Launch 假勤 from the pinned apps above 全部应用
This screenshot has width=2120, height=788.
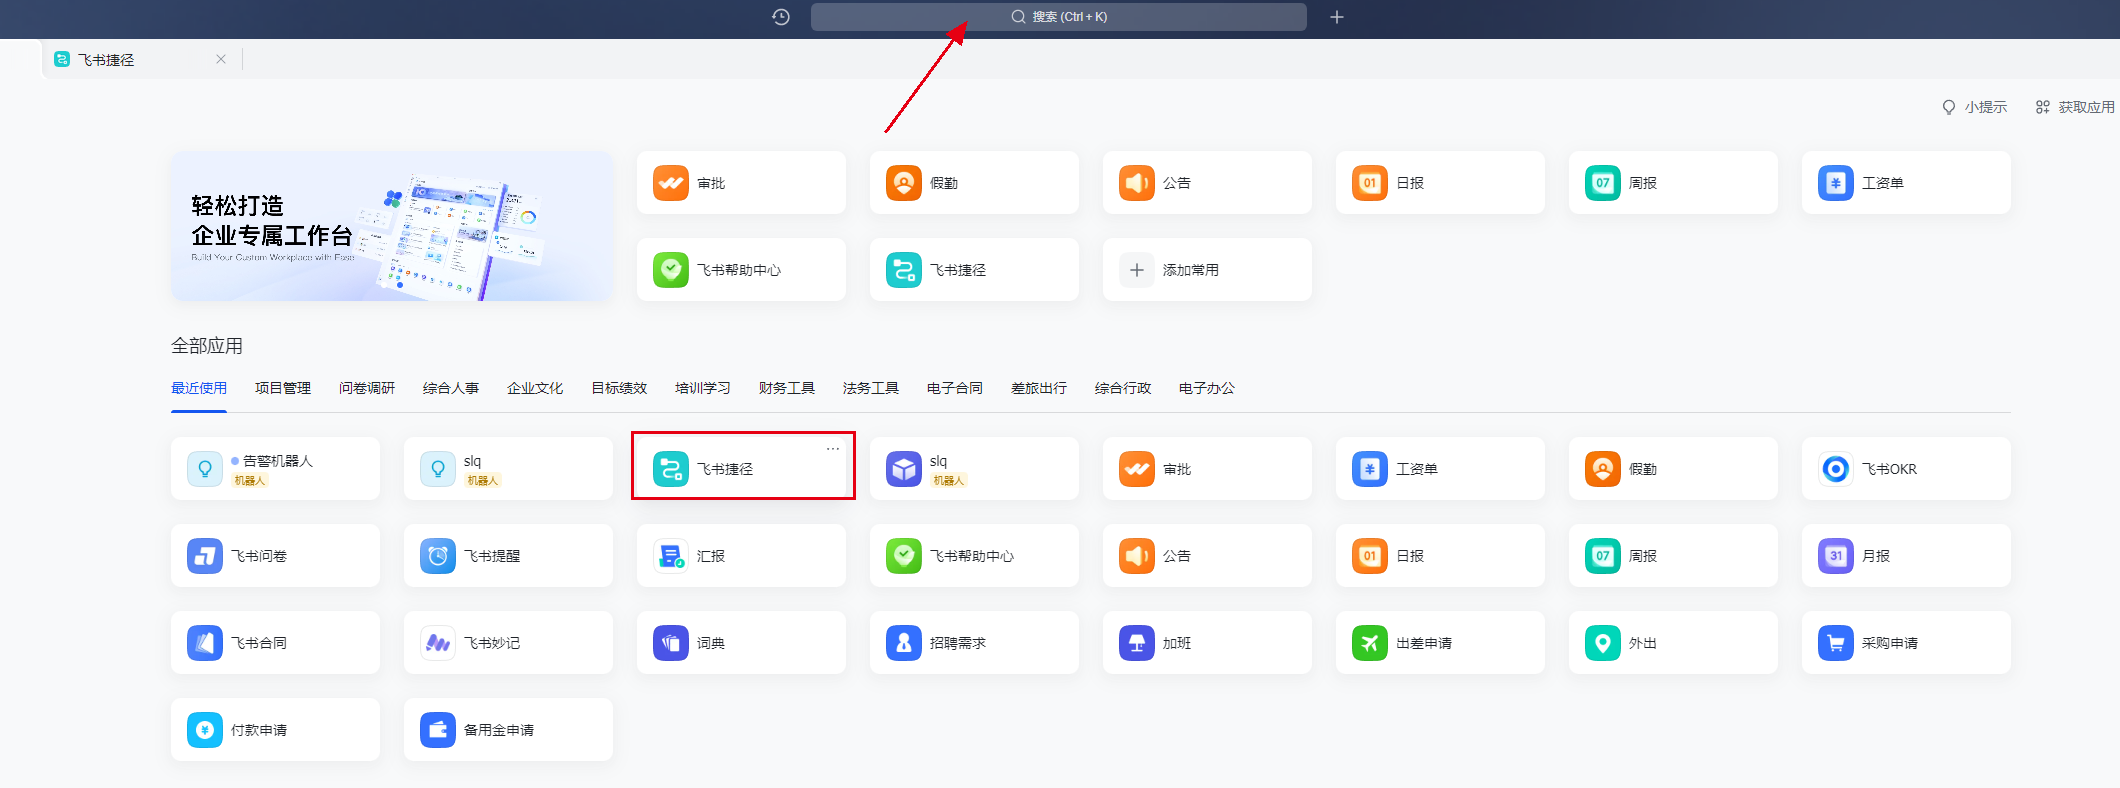tap(974, 183)
